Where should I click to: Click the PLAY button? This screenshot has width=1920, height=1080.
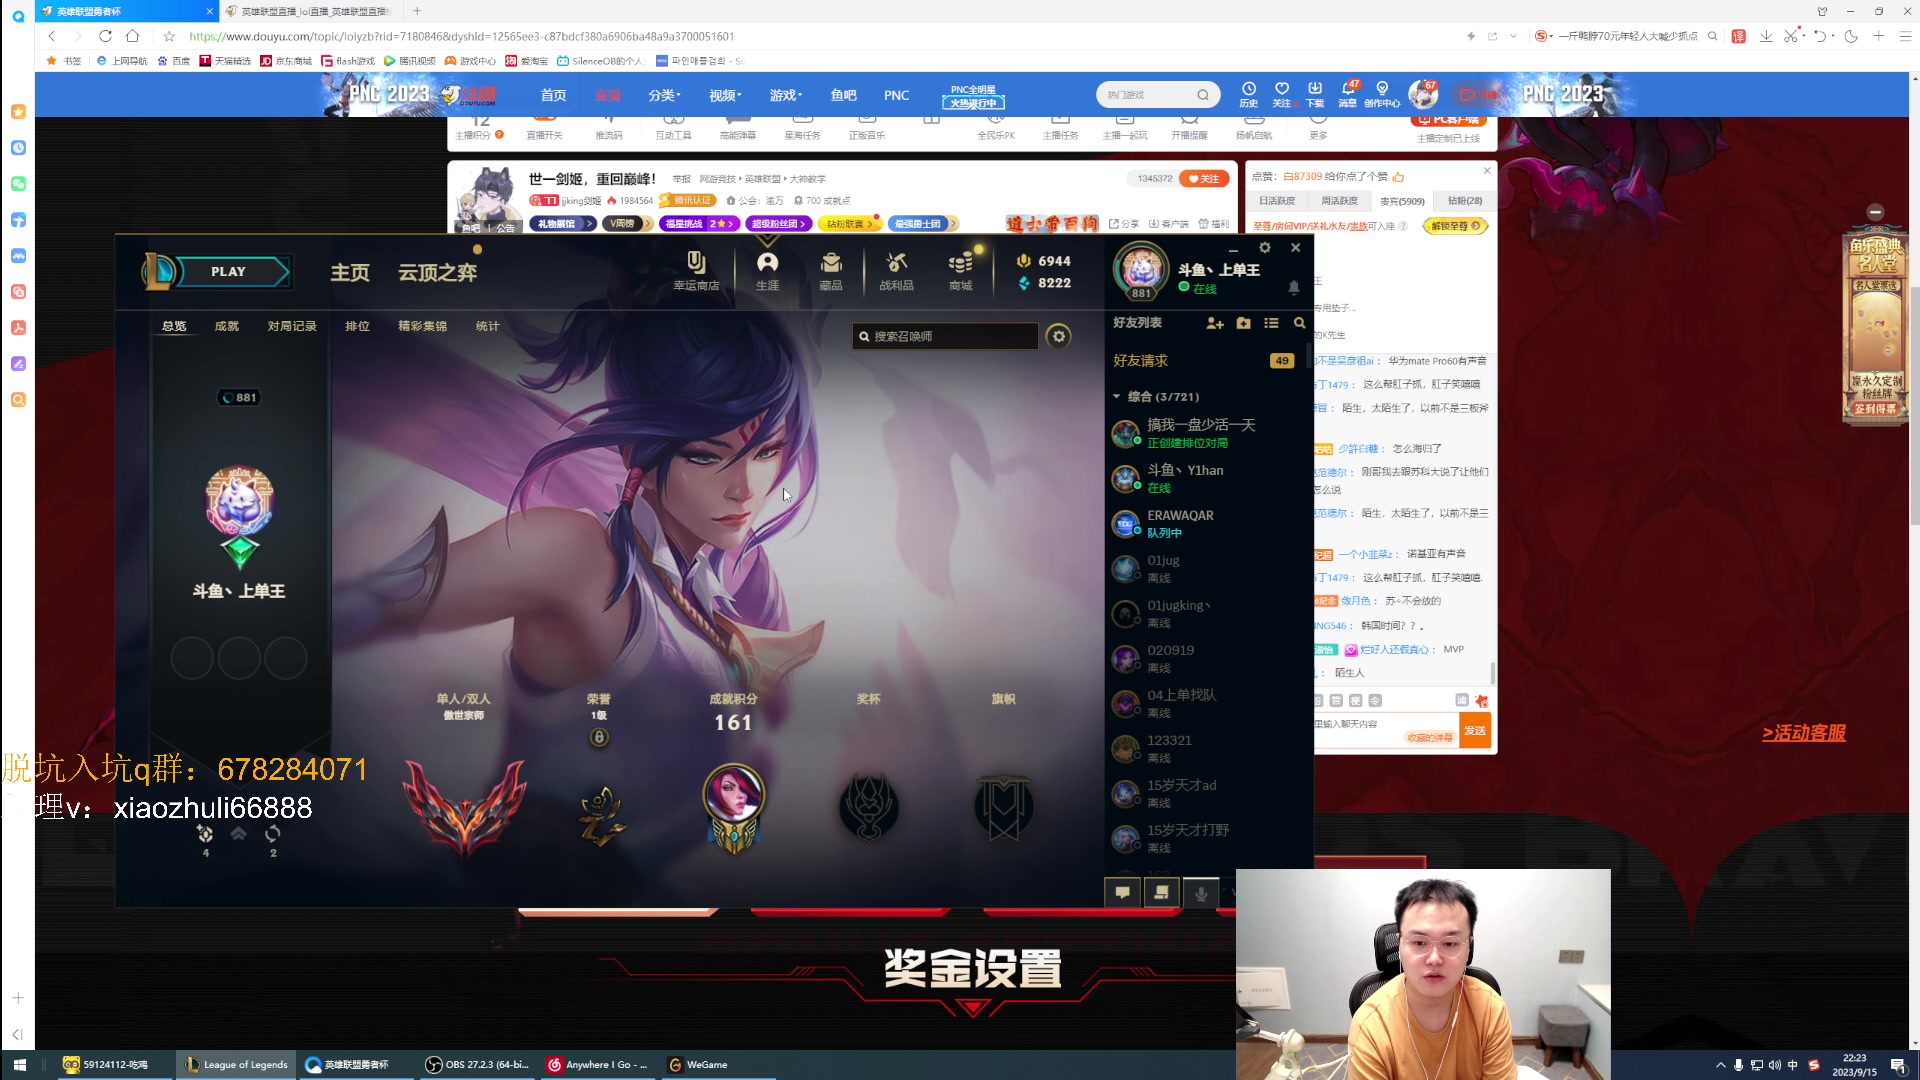[228, 272]
